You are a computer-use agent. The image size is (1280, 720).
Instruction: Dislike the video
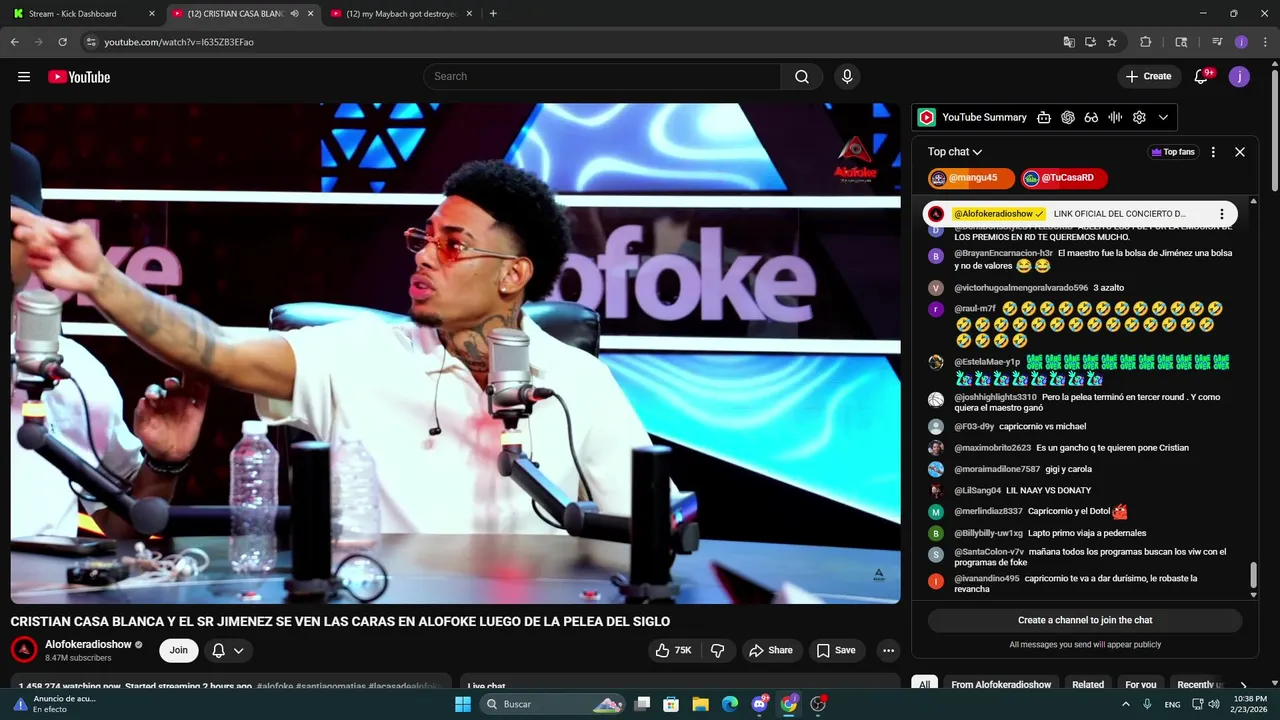click(718, 650)
